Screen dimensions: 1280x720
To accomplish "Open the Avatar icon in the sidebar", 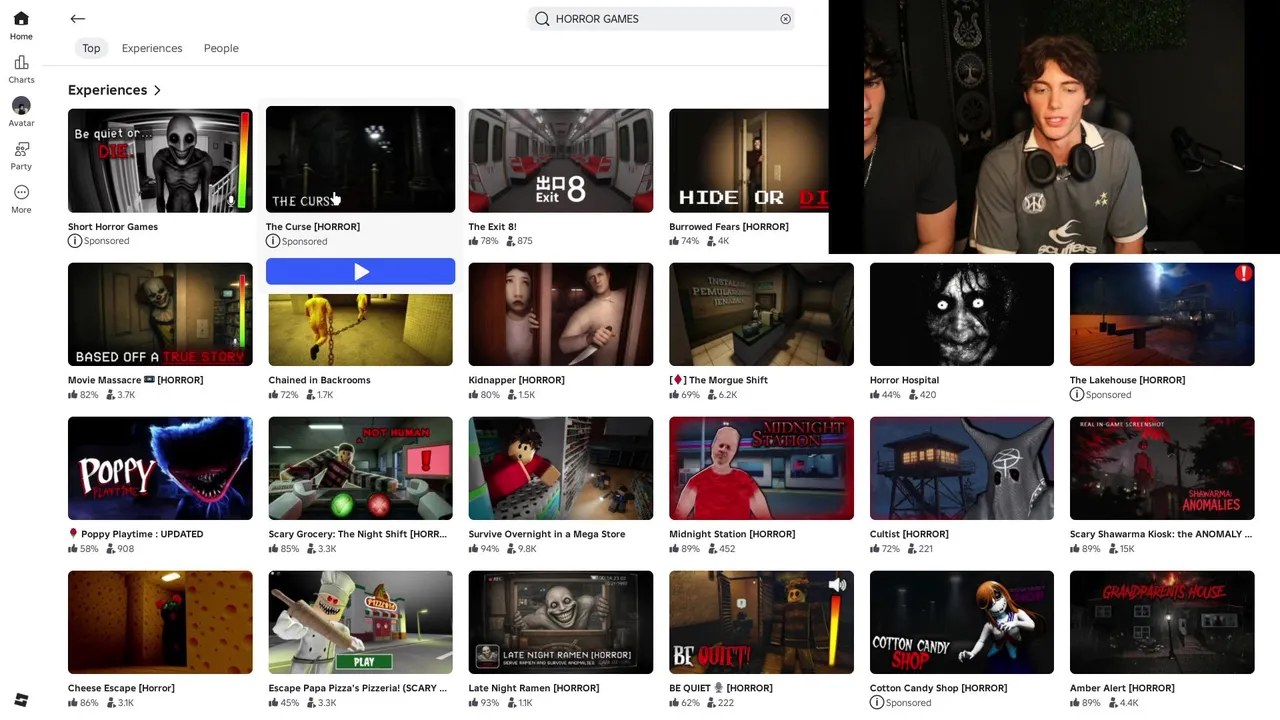I will click(21, 106).
